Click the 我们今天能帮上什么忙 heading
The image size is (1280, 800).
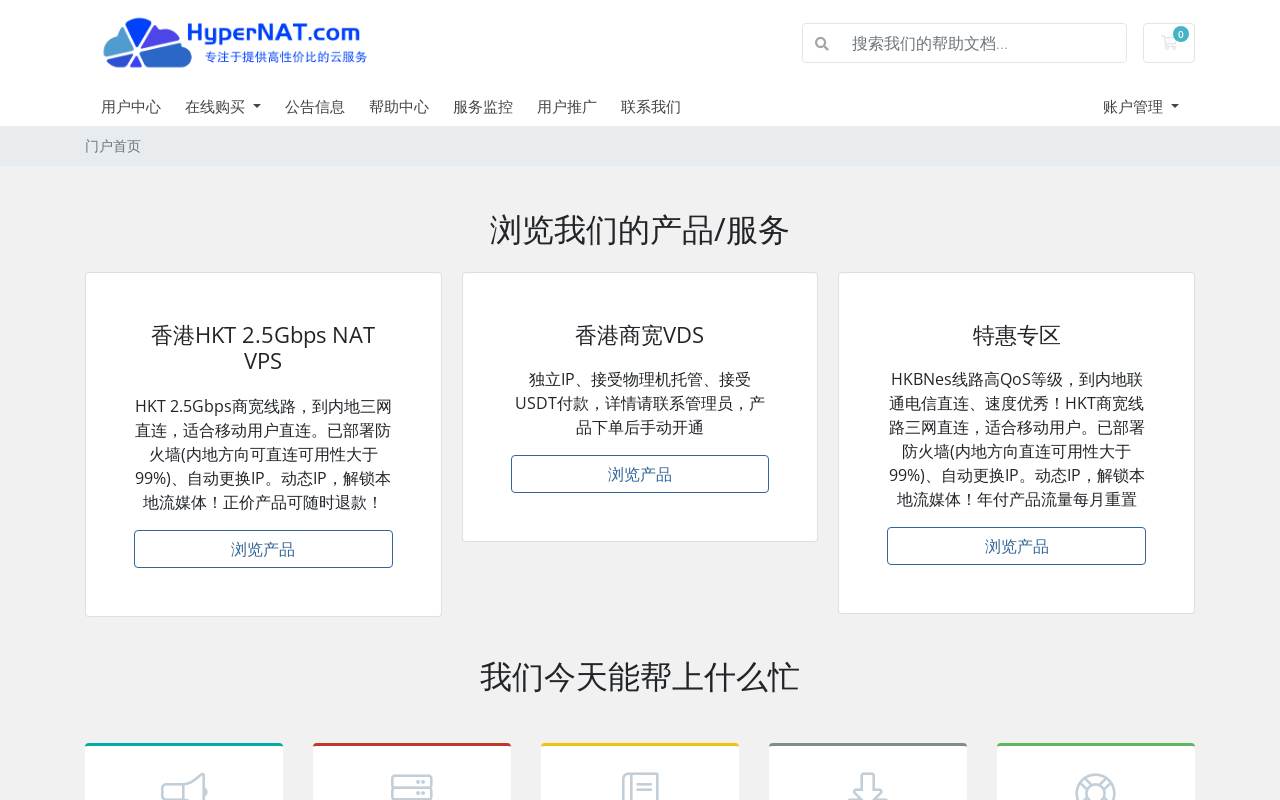tap(640, 677)
